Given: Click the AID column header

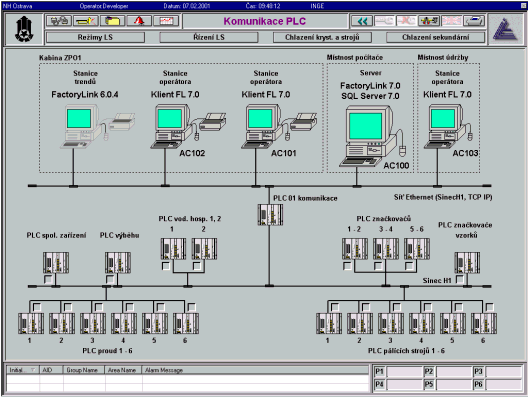Looking at the screenshot, I should [51, 370].
